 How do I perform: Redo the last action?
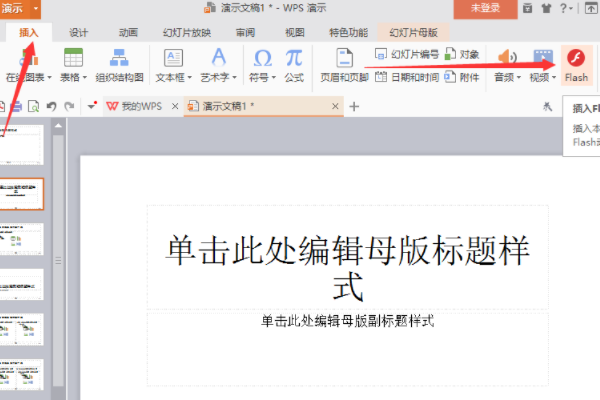pyautogui.click(x=69, y=106)
